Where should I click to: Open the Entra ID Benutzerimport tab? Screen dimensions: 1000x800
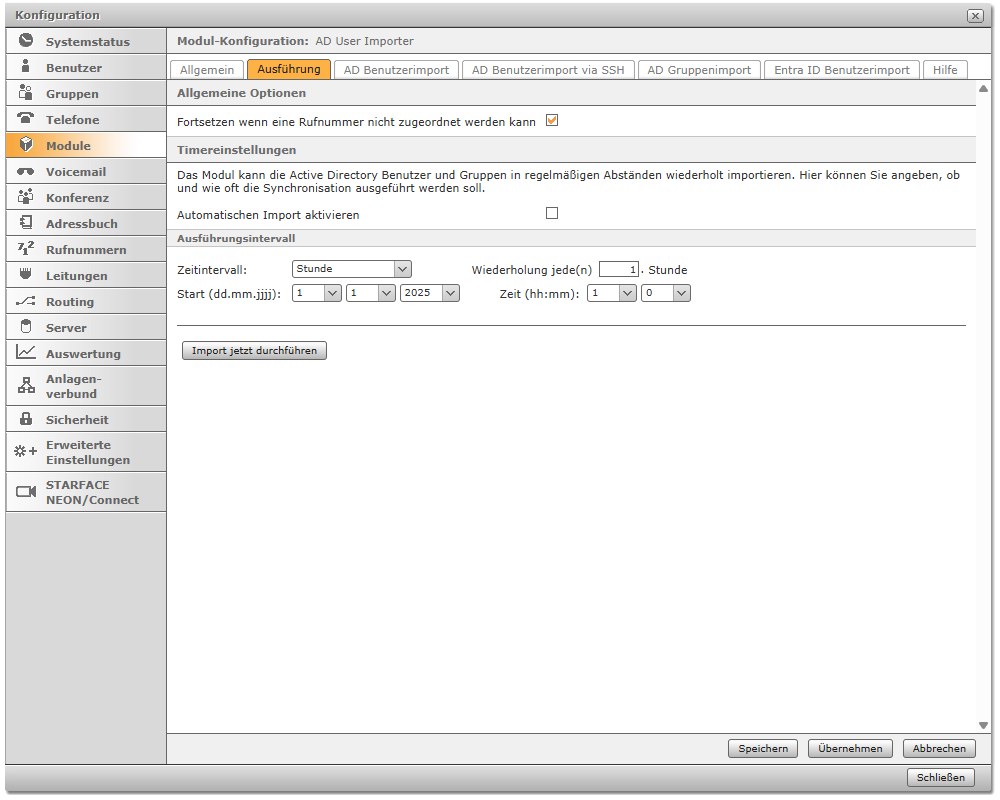[x=841, y=70]
